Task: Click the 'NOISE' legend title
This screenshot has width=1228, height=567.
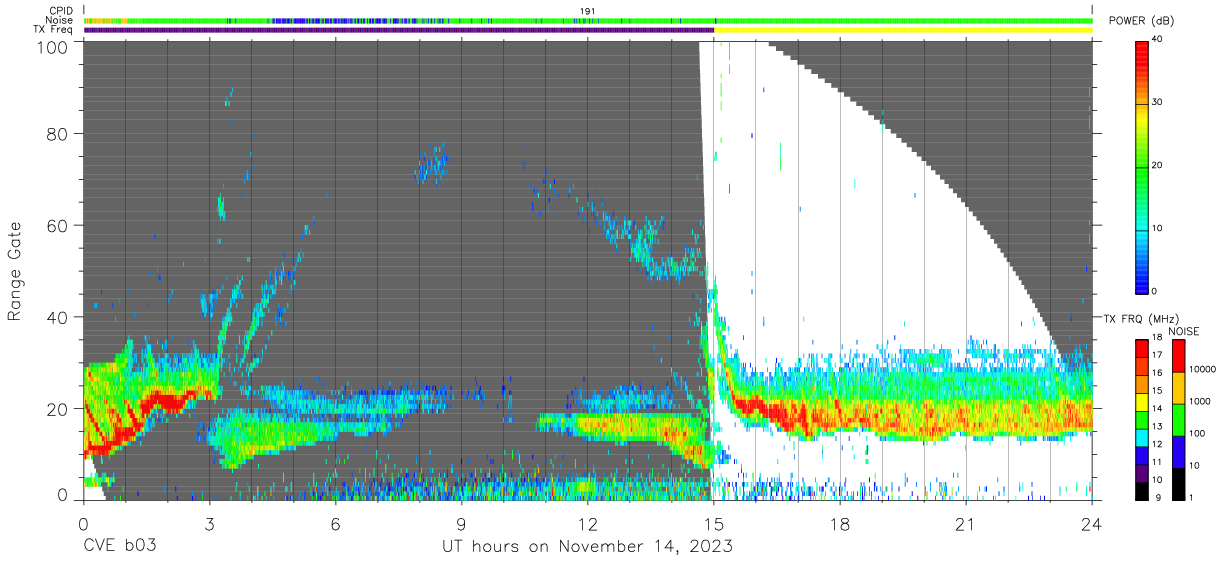Action: [1182, 331]
